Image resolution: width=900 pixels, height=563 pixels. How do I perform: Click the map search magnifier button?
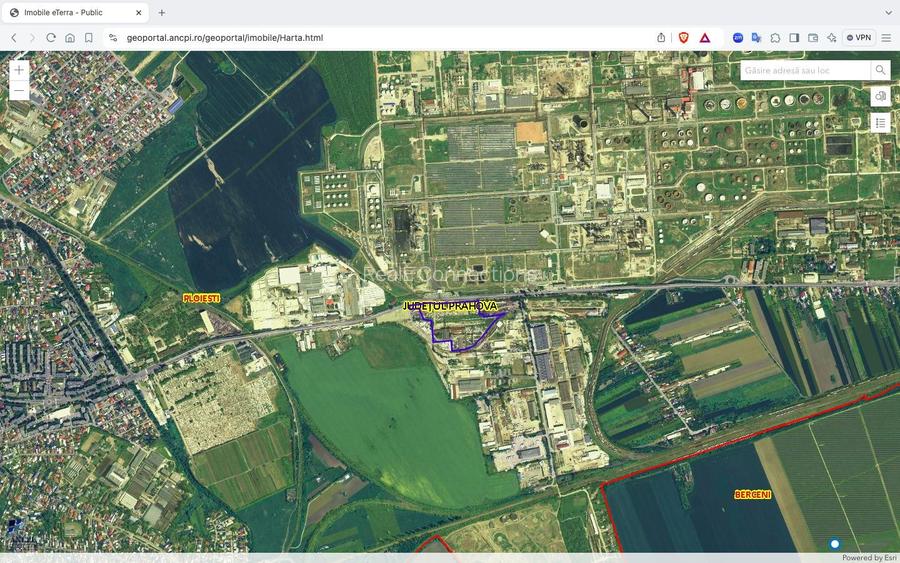click(x=880, y=70)
